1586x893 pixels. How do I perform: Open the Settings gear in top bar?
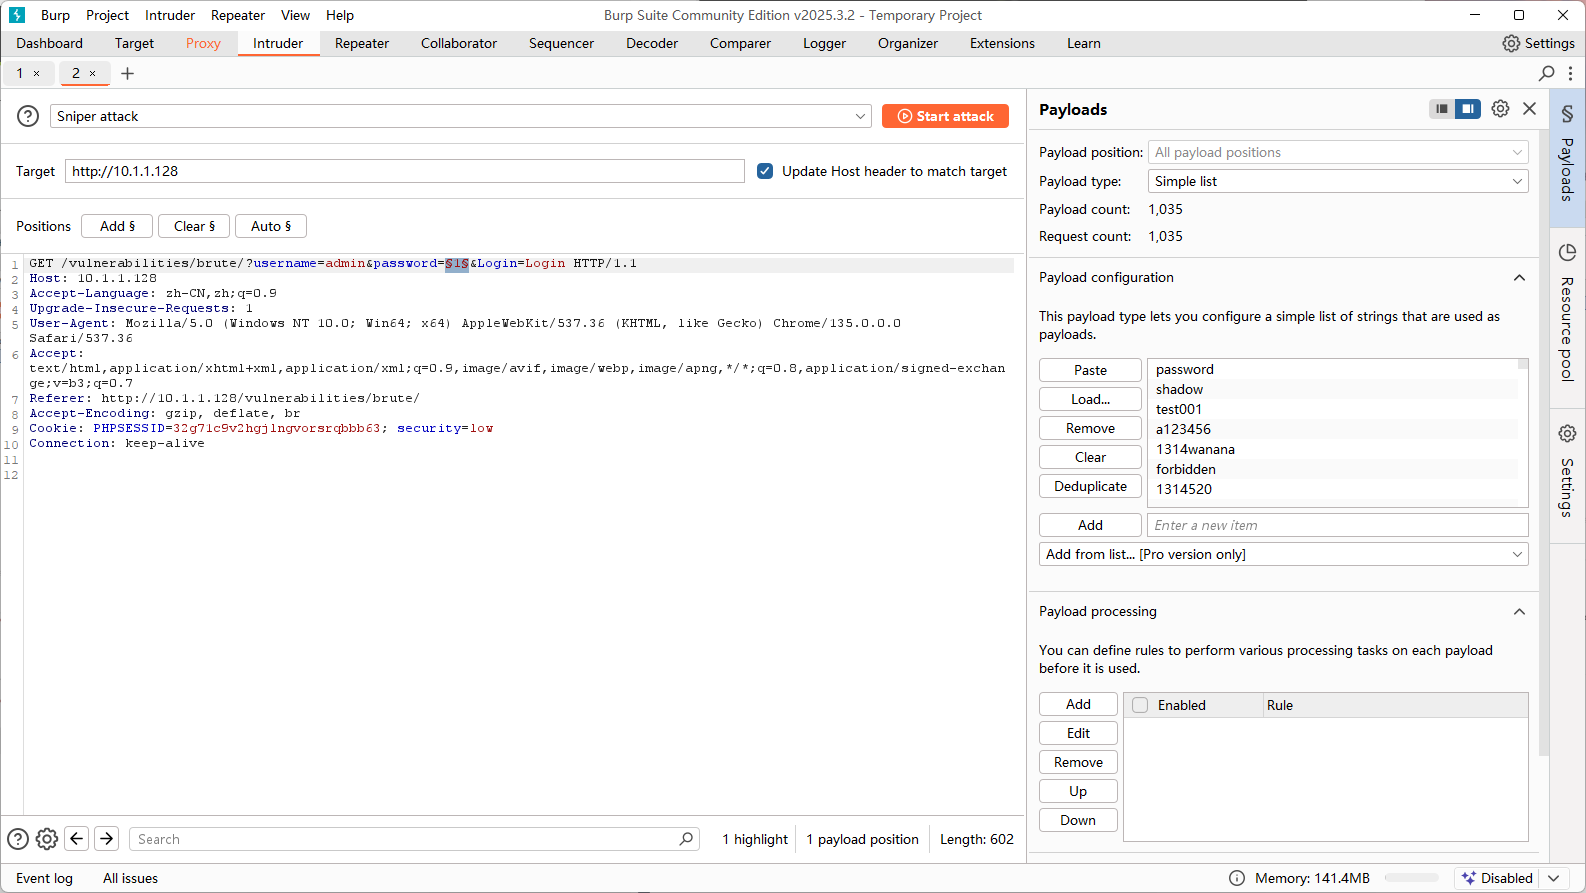(x=1538, y=43)
